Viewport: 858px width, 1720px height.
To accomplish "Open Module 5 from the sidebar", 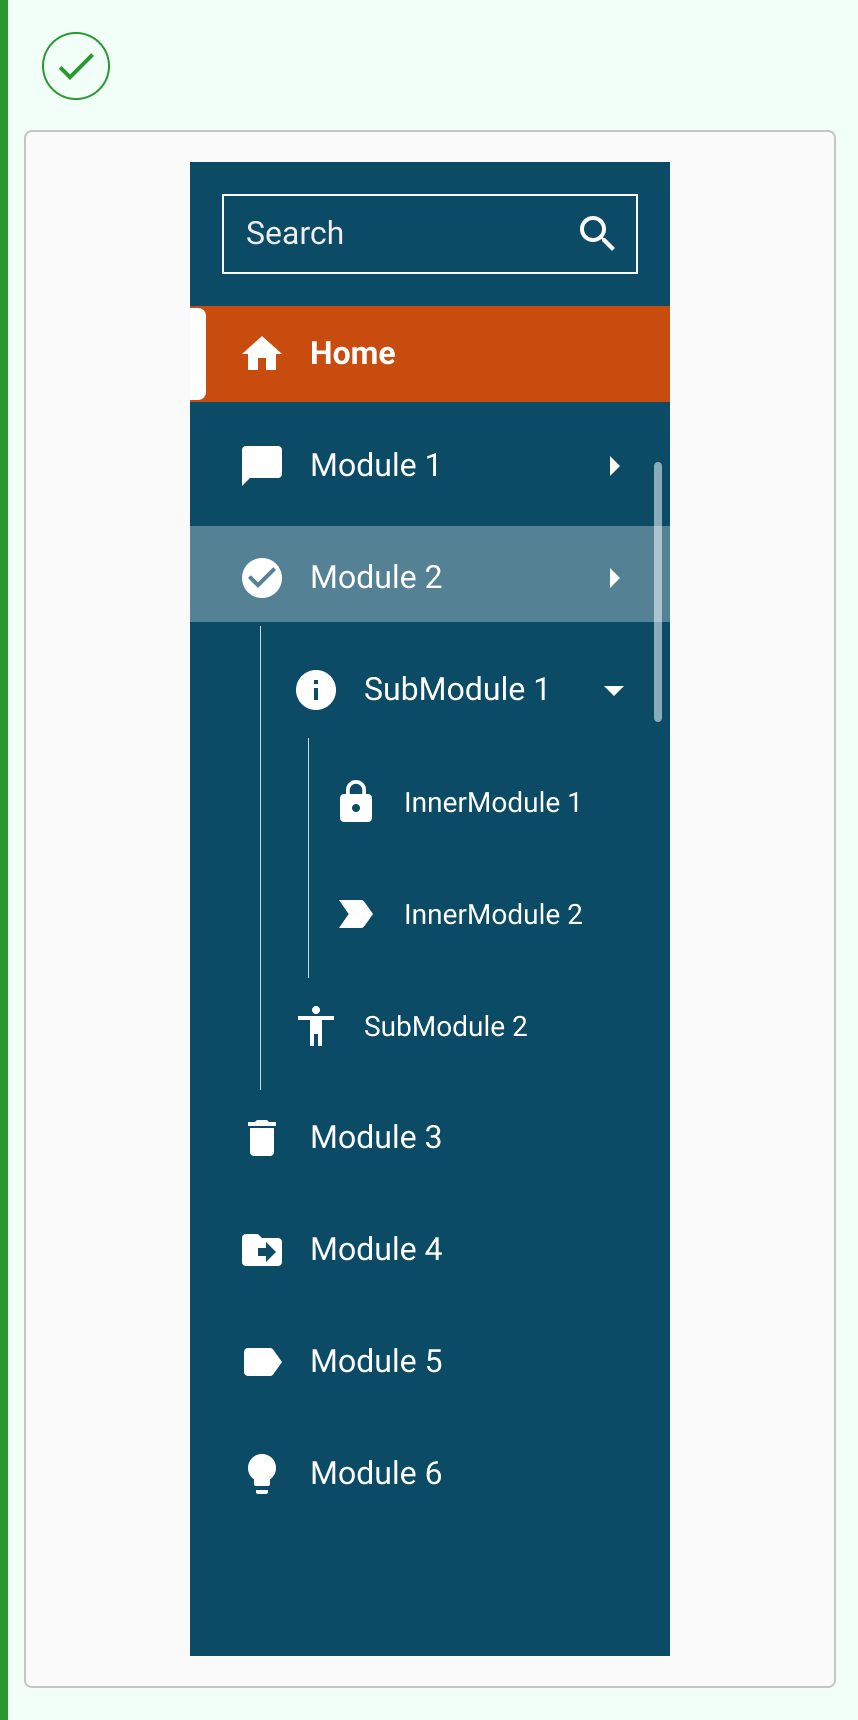I will [x=376, y=1362].
